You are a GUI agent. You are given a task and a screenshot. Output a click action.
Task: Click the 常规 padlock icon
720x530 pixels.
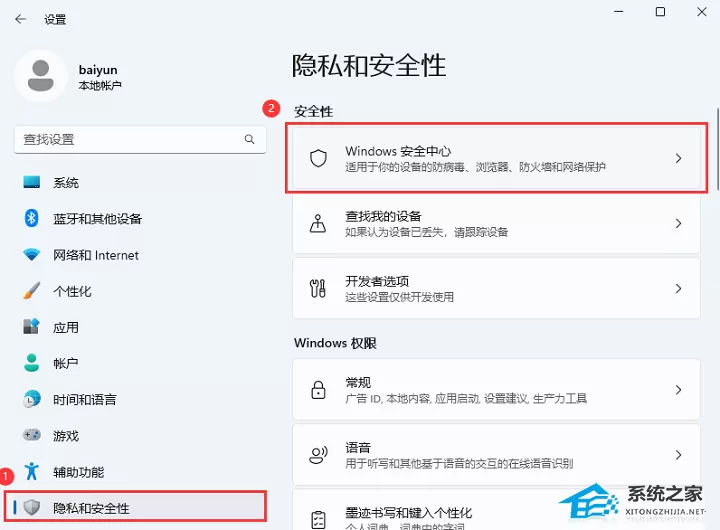(318, 389)
